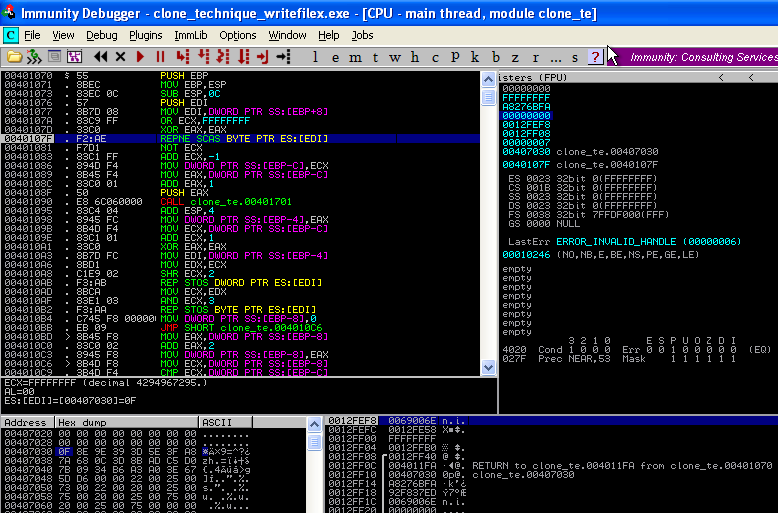This screenshot has width=778, height=513.
Task: Open the Jobs menu
Action: [x=362, y=35]
